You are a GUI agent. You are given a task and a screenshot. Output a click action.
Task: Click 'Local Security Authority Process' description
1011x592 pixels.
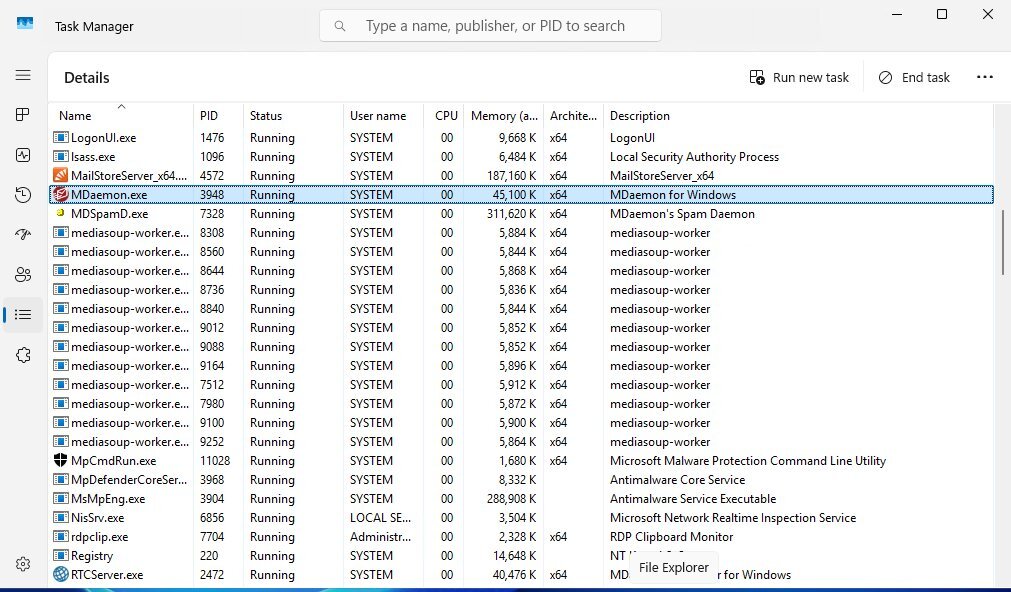pos(694,157)
